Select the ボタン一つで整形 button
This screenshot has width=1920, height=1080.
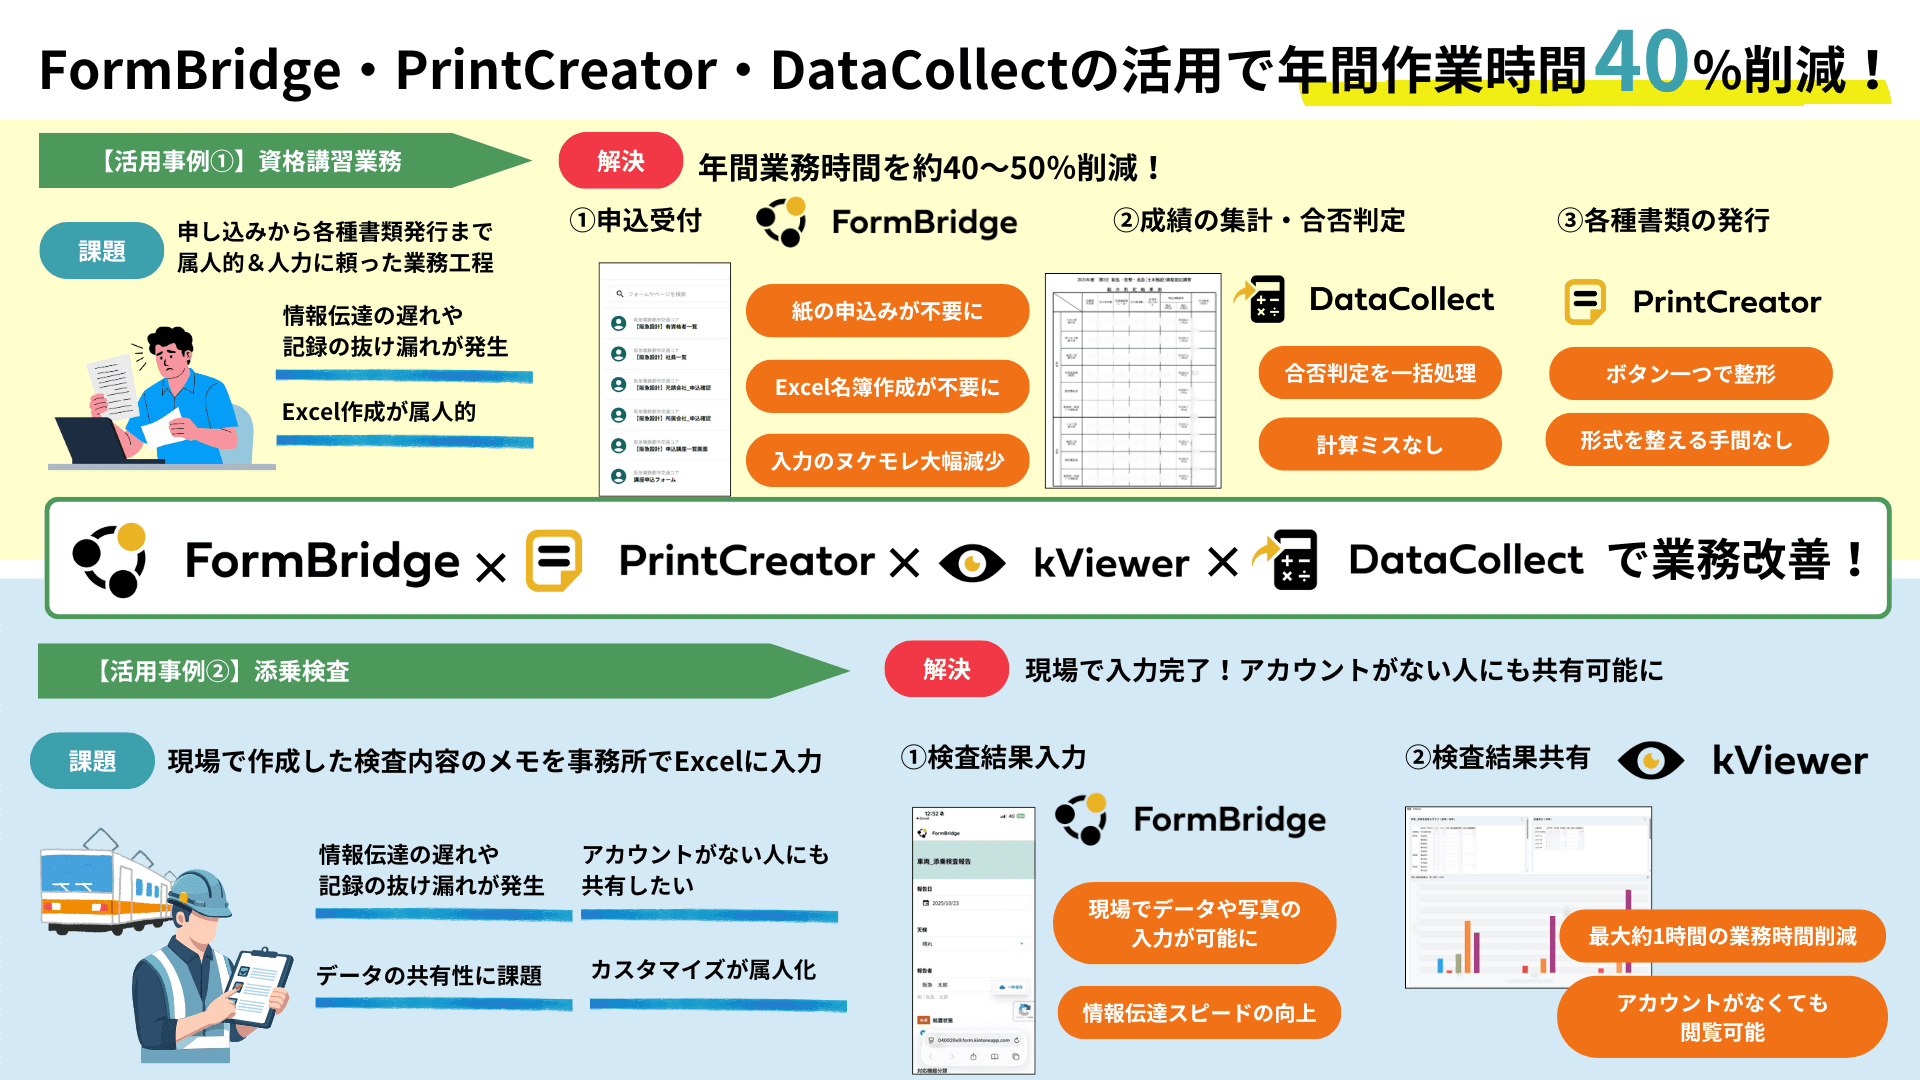point(1690,374)
